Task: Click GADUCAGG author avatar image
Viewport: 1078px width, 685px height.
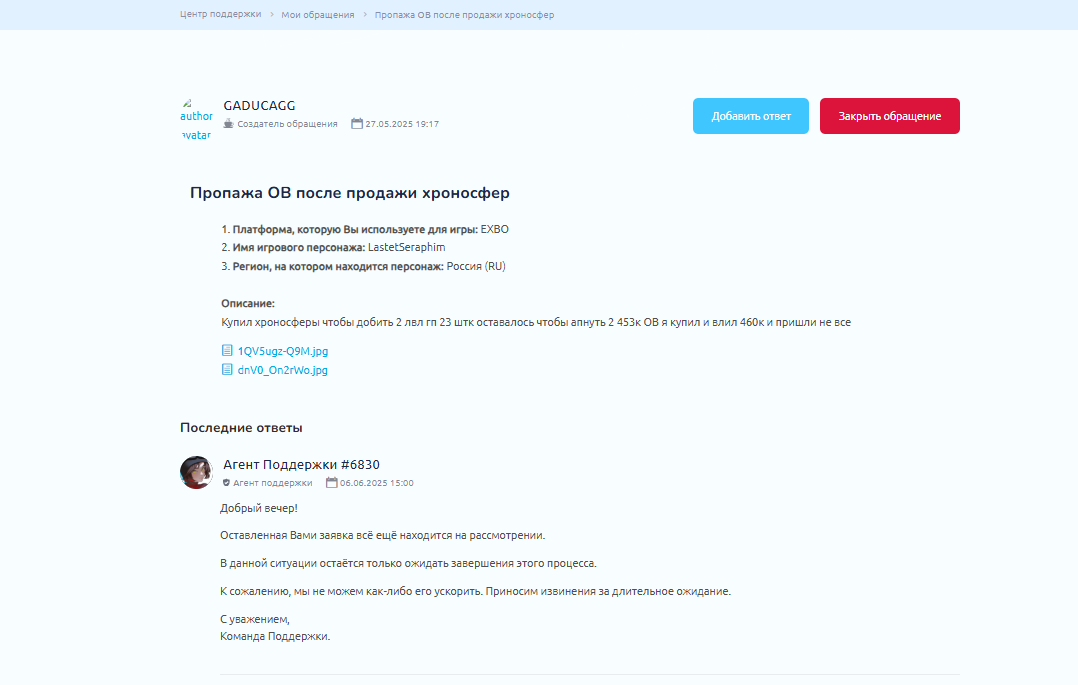Action: (x=197, y=120)
